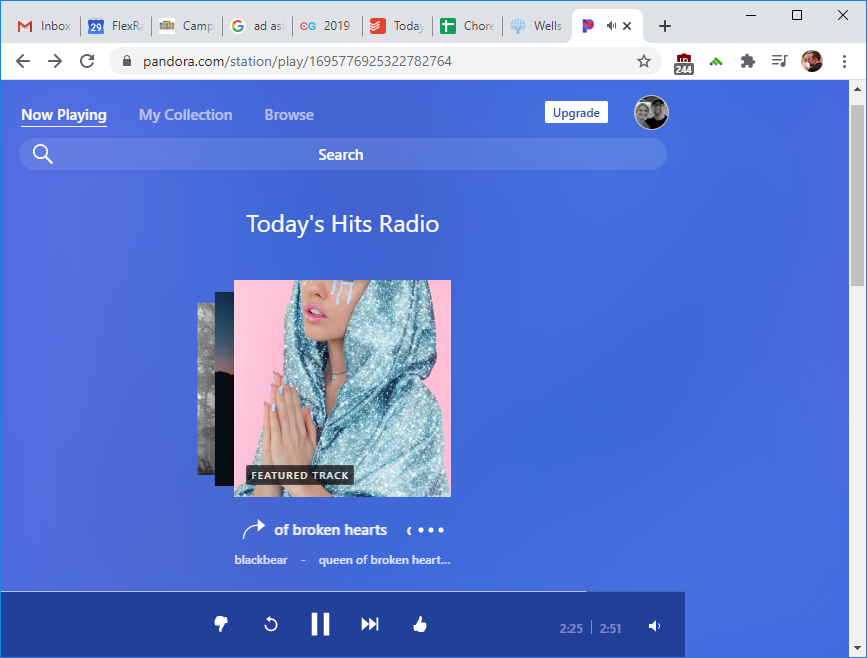The image size is (867, 658).
Task: Click the Search input field
Action: click(x=341, y=155)
